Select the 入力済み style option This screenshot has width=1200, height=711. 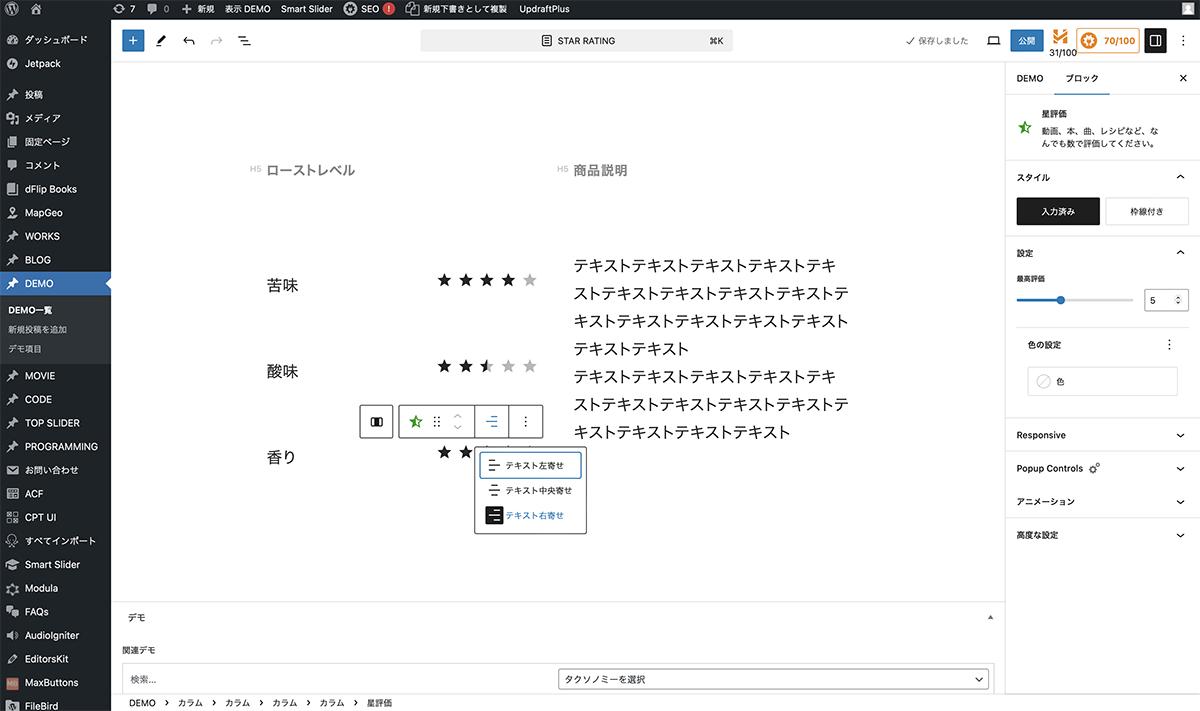click(x=1058, y=211)
